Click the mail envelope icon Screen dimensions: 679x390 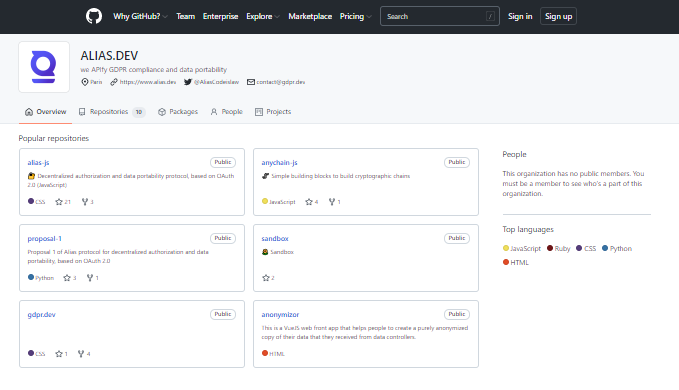coord(251,82)
